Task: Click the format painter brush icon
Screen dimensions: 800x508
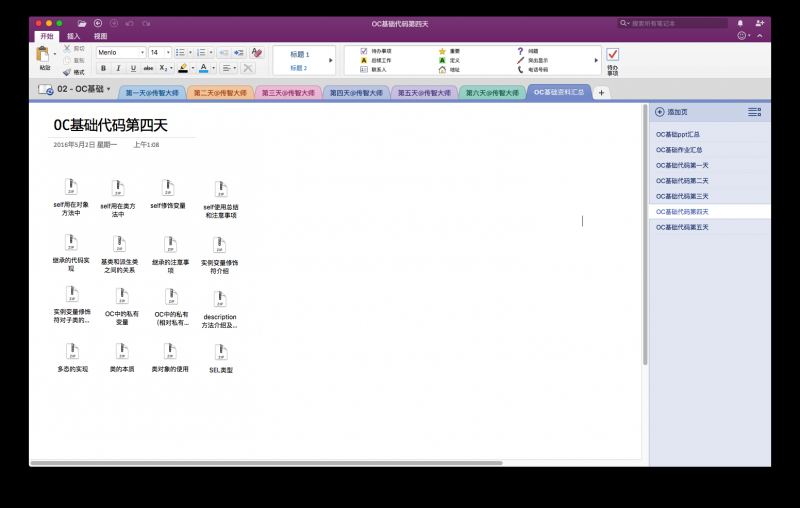Action: click(67, 72)
